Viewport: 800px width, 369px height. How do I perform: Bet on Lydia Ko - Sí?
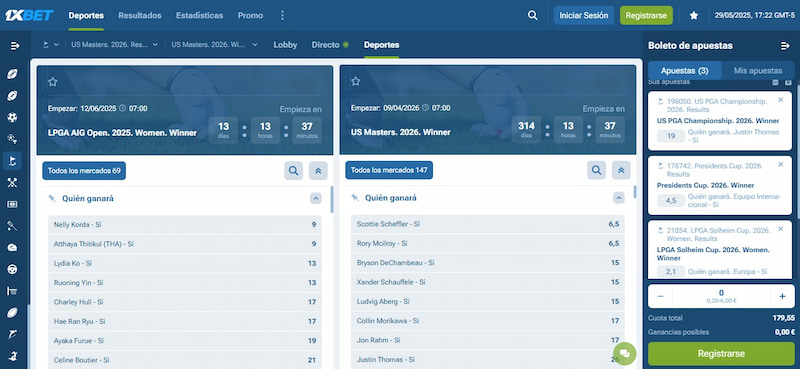pyautogui.click(x=185, y=263)
